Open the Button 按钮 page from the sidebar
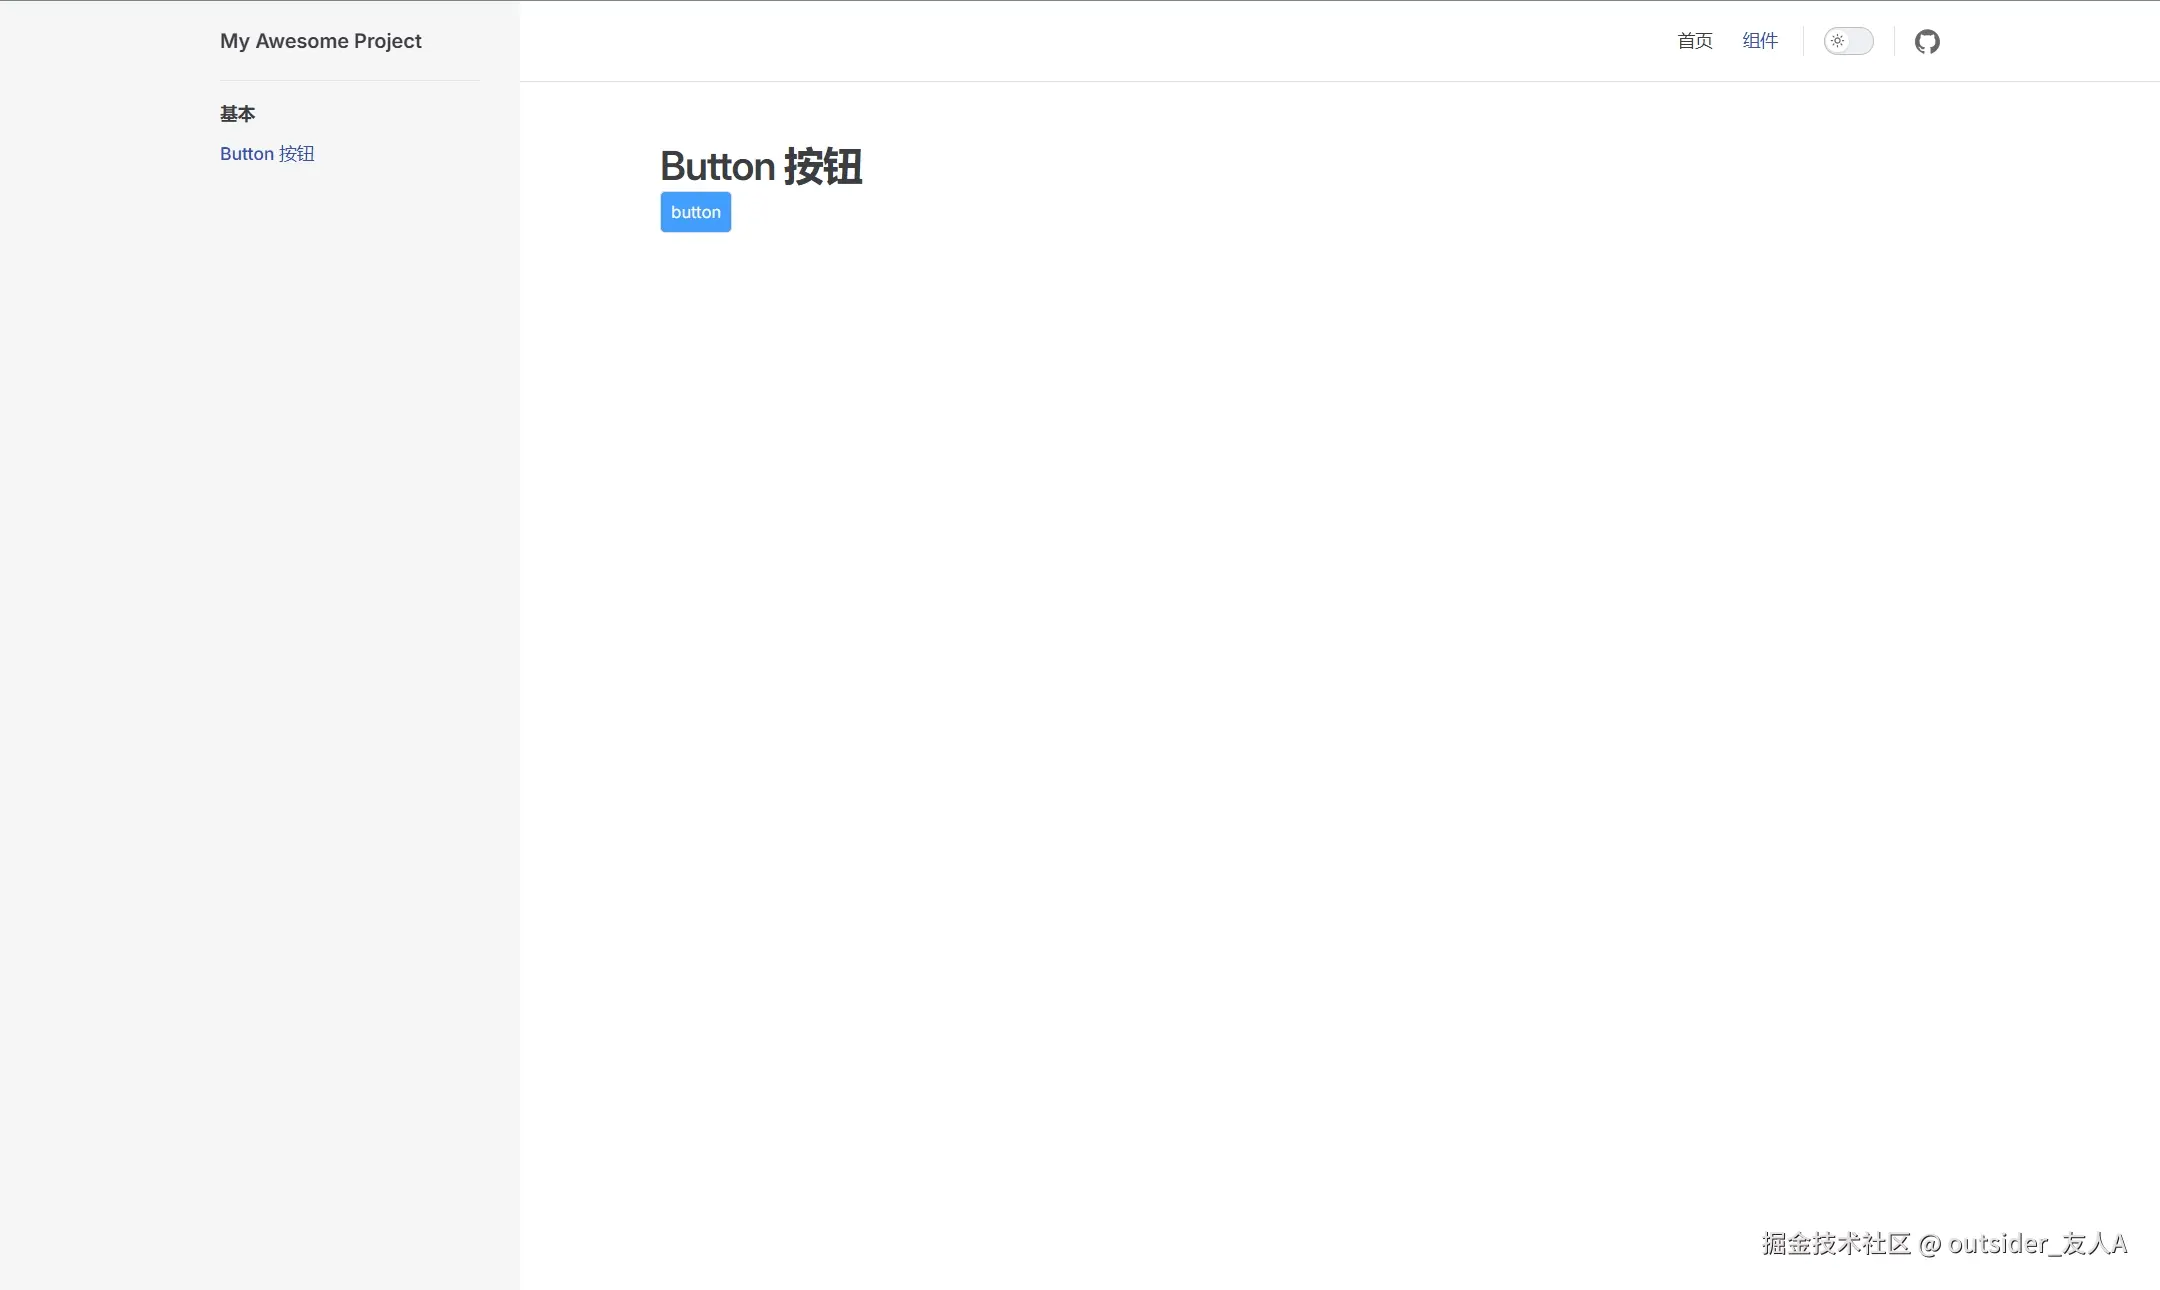 (266, 153)
